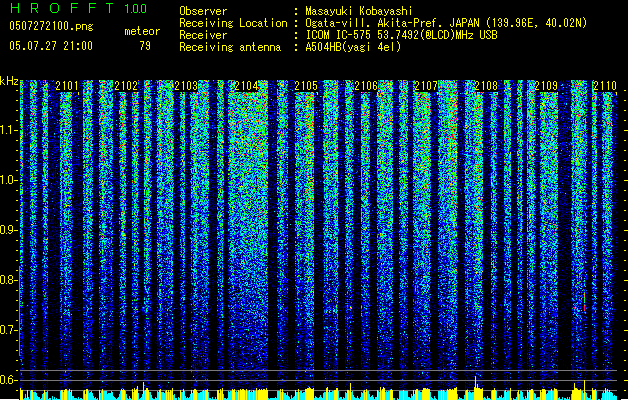The image size is (629, 400).
Task: Click the 2110 time marker
Action: point(605,86)
